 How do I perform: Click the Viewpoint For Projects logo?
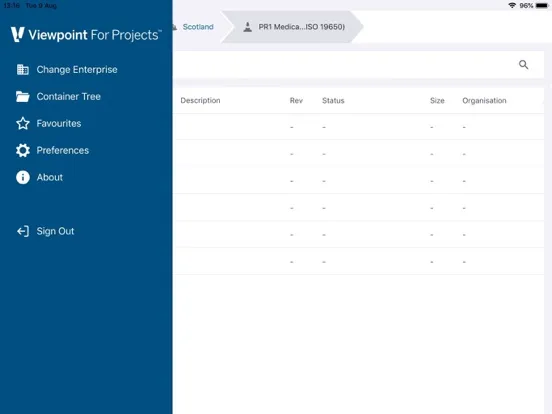(86, 35)
